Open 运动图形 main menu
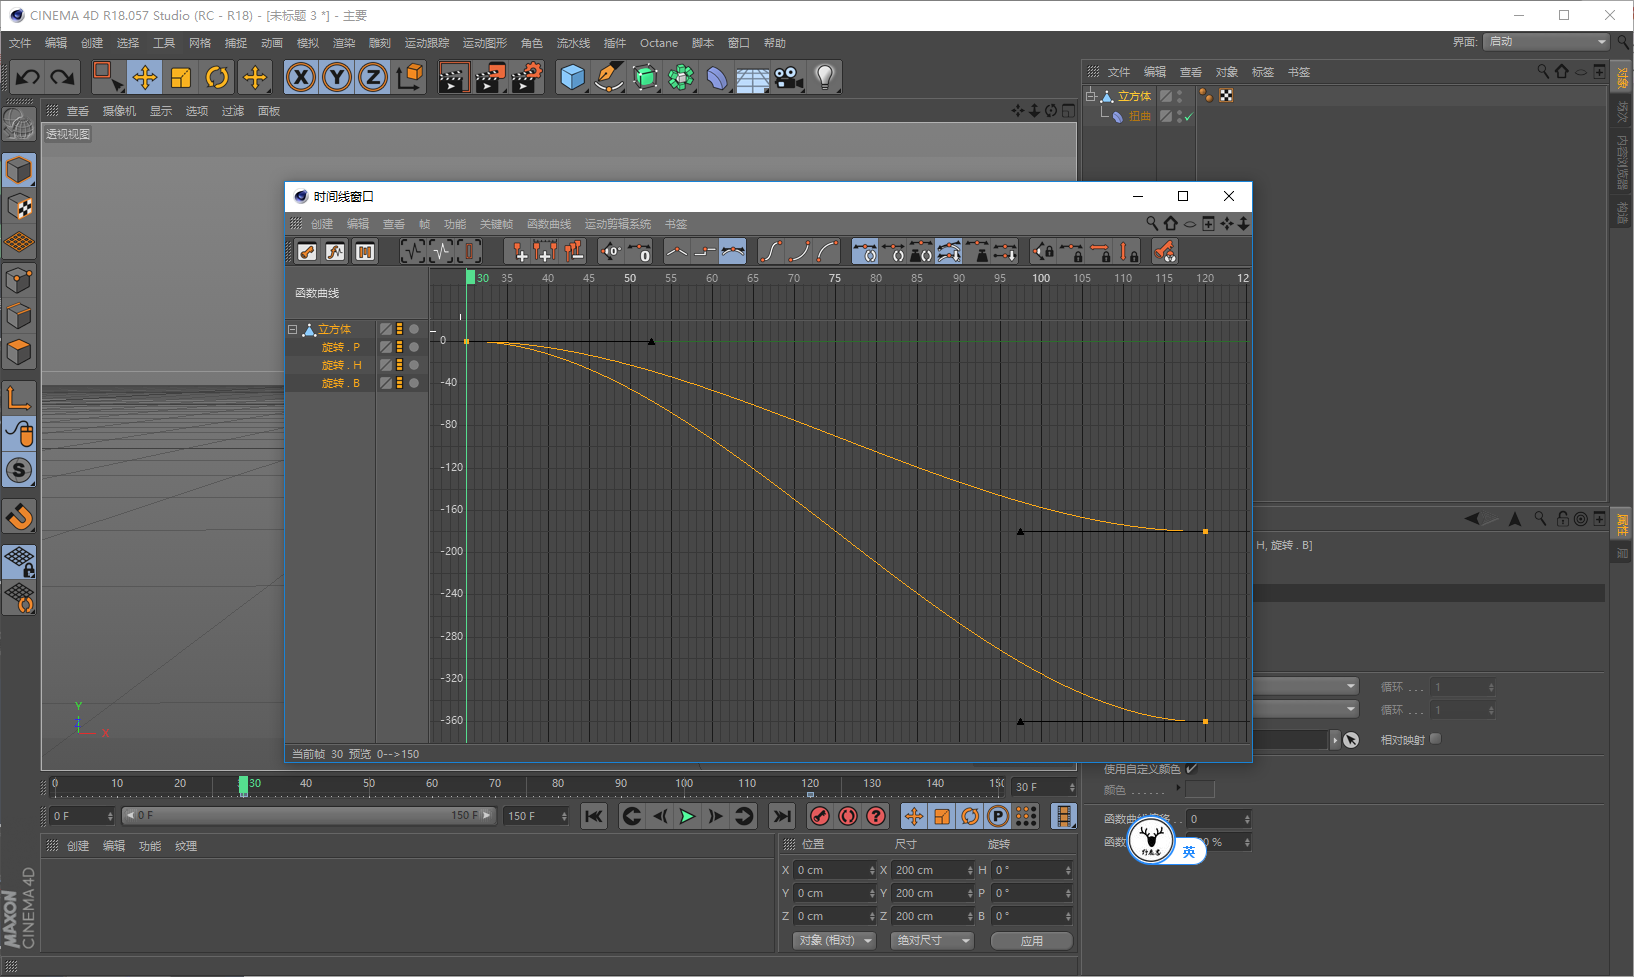Screen dimensions: 1634x977 485,43
